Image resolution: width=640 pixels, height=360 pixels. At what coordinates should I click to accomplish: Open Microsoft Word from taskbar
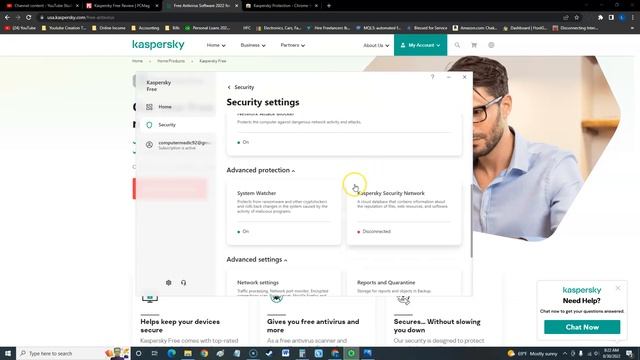click(286, 353)
